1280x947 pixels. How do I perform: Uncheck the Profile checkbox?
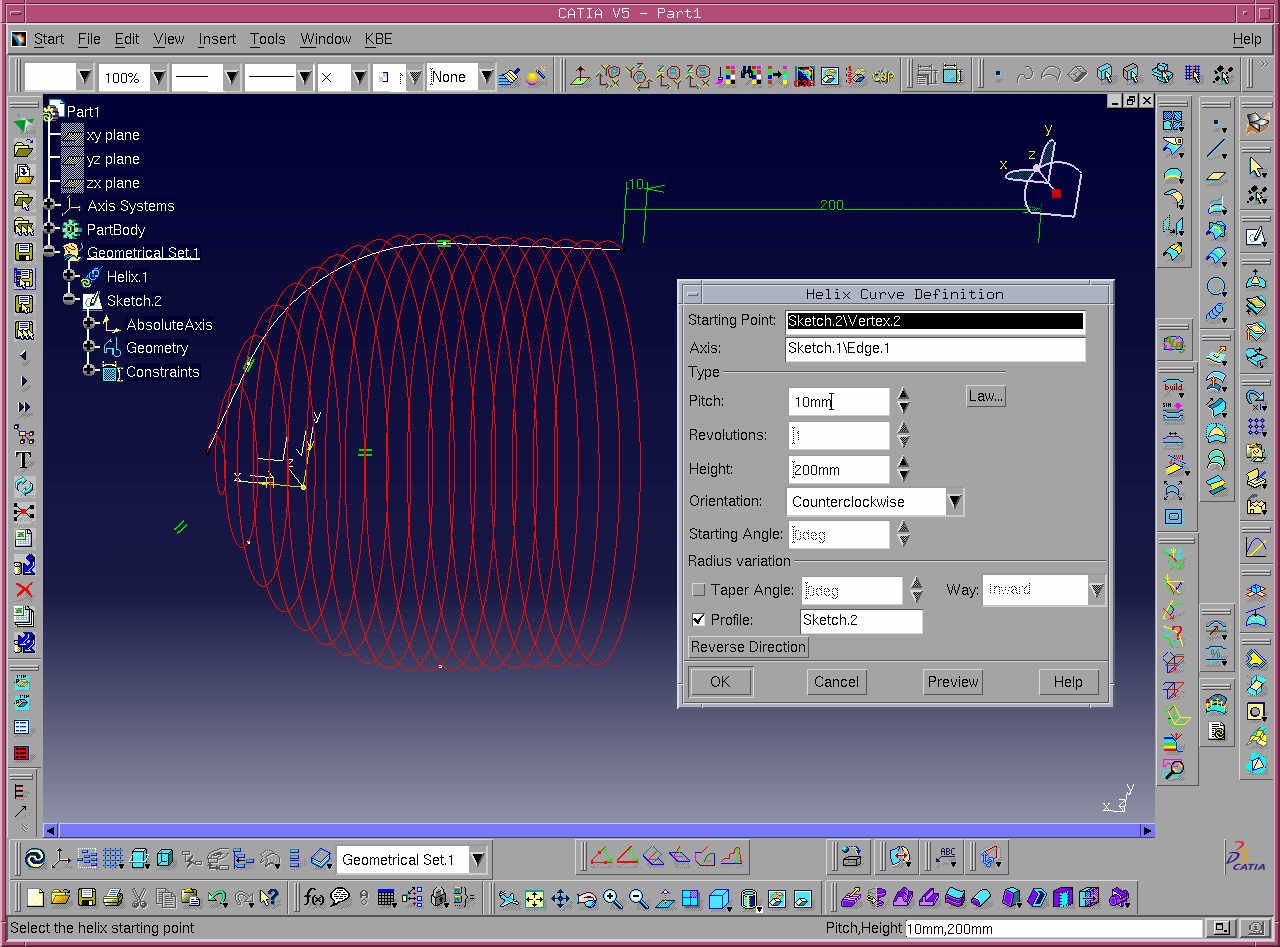[x=698, y=620]
